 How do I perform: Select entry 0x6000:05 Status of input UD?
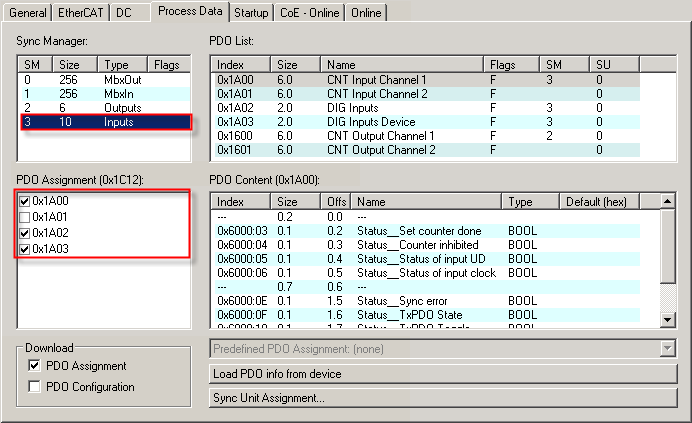pyautogui.click(x=426, y=259)
